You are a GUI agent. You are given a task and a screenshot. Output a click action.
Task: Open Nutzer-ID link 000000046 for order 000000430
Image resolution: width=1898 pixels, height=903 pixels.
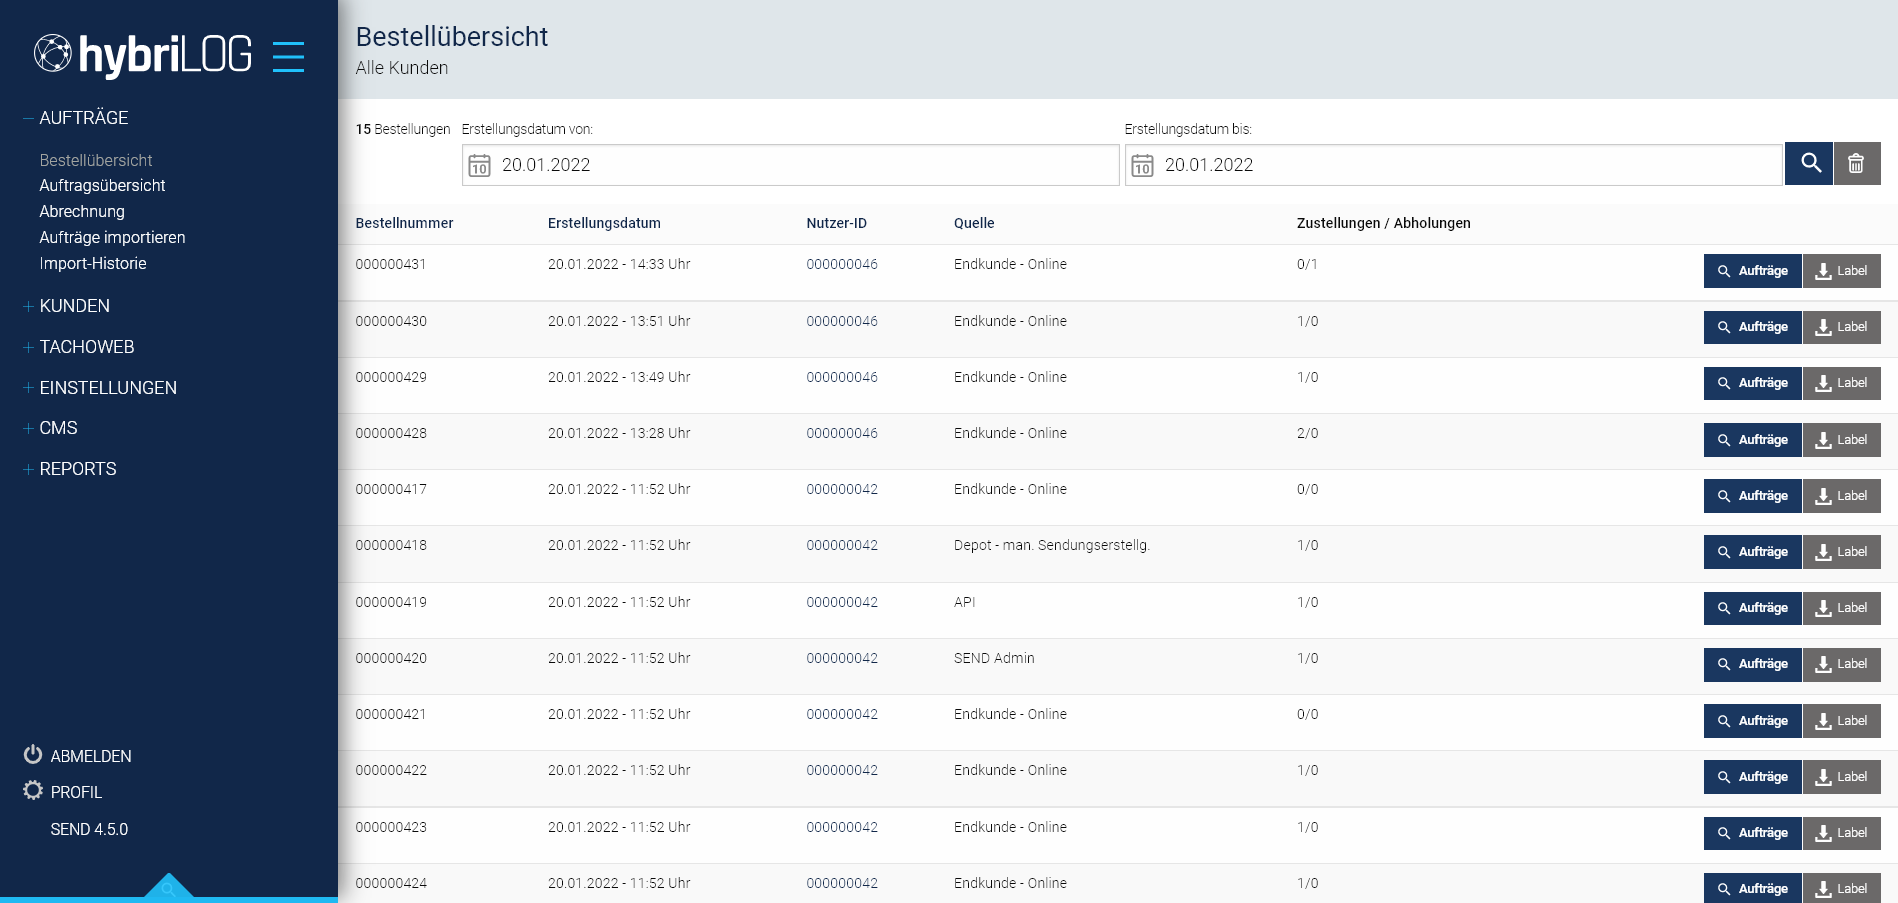(x=841, y=321)
